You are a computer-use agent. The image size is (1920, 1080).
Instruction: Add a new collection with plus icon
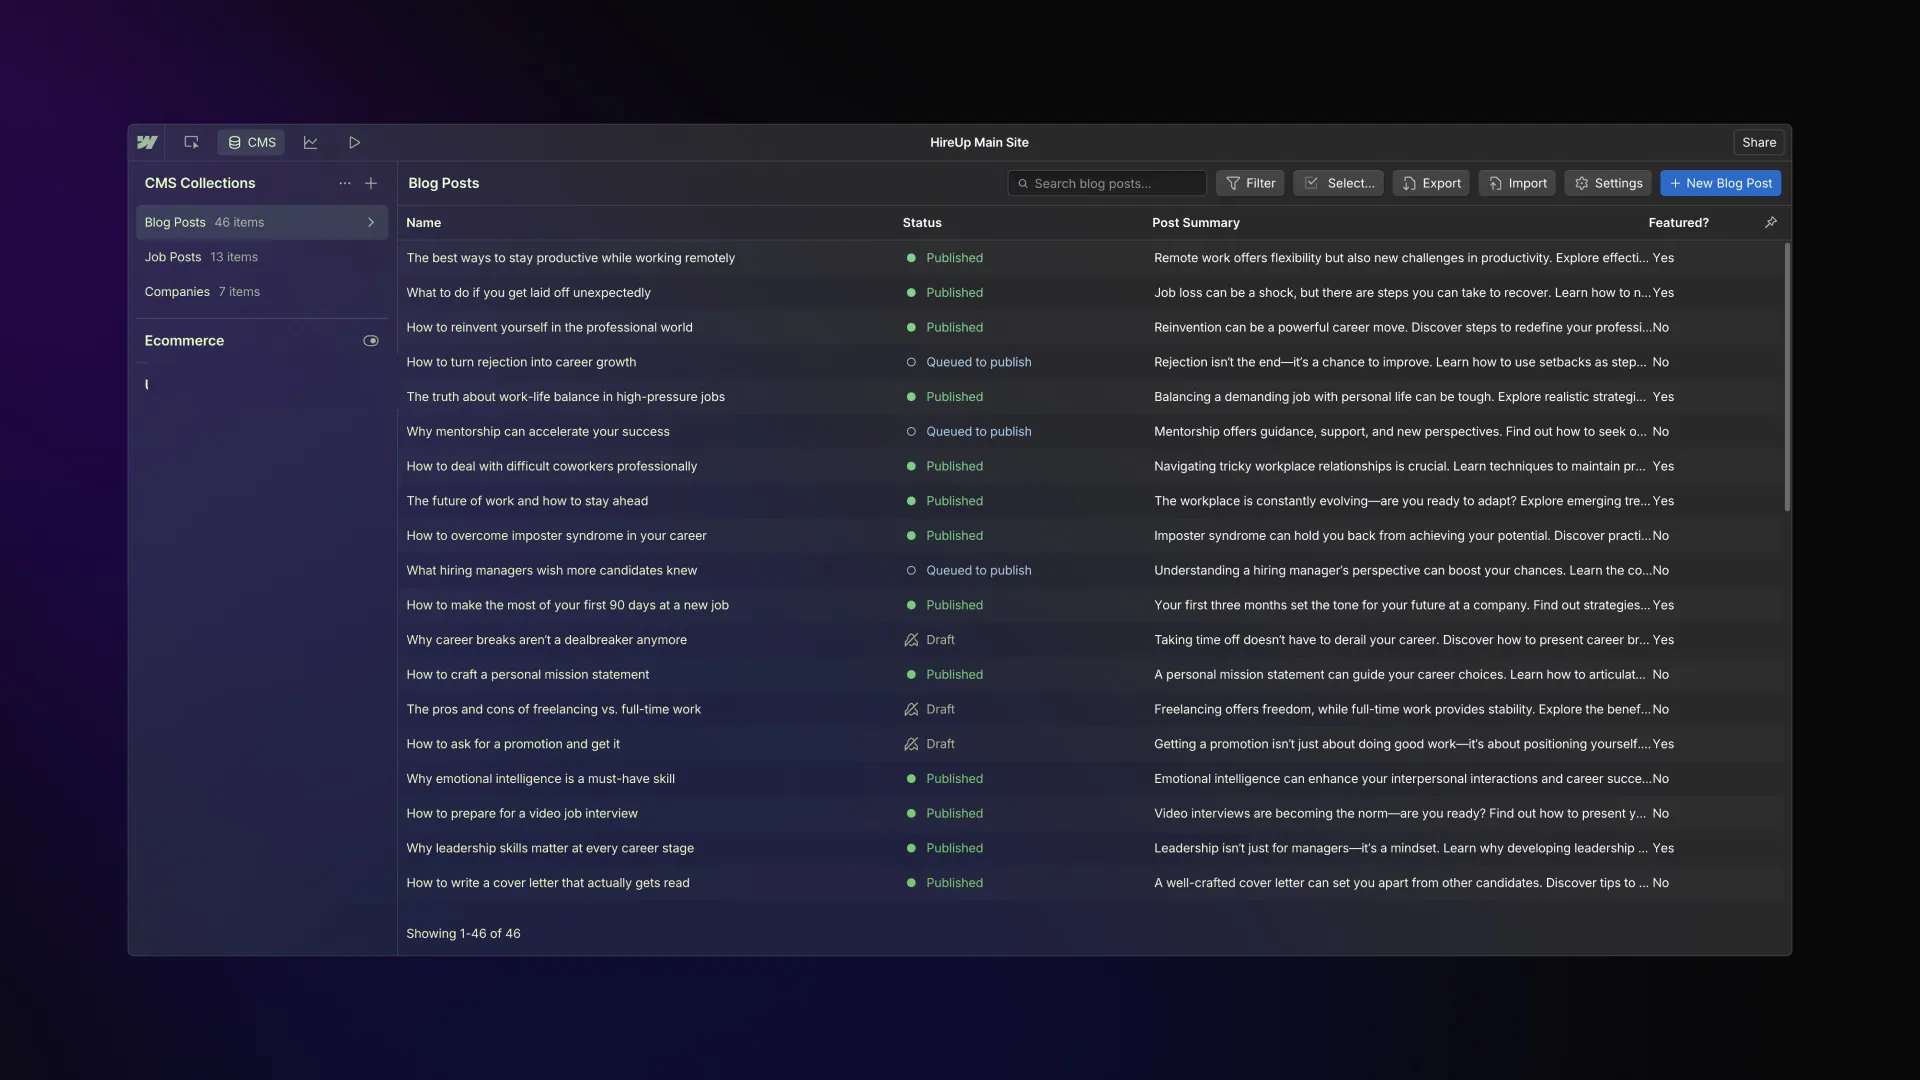pyautogui.click(x=371, y=183)
